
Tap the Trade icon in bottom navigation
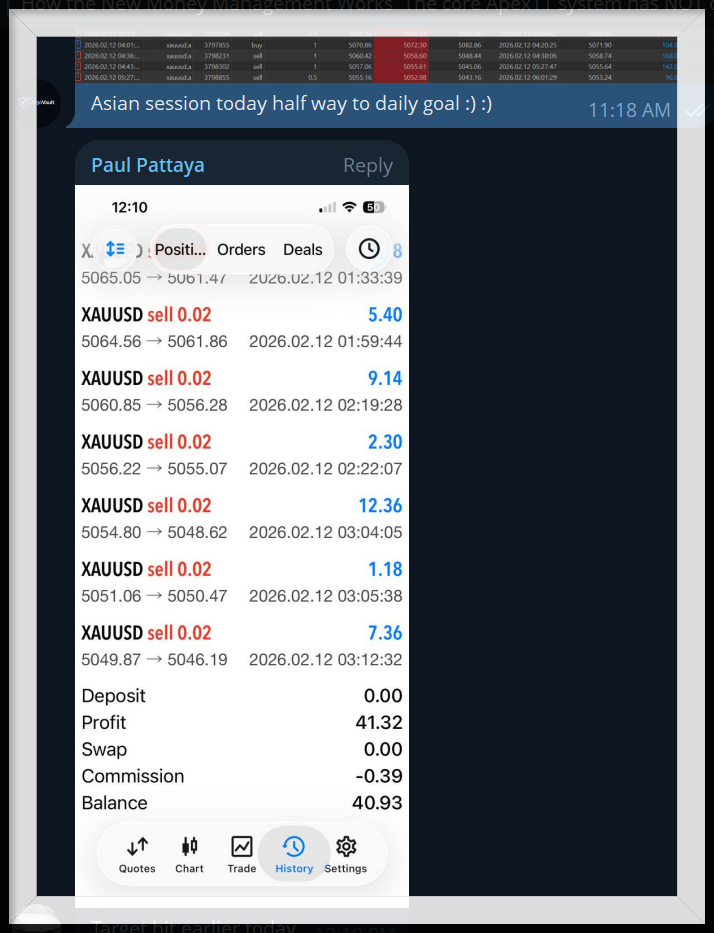[x=242, y=855]
